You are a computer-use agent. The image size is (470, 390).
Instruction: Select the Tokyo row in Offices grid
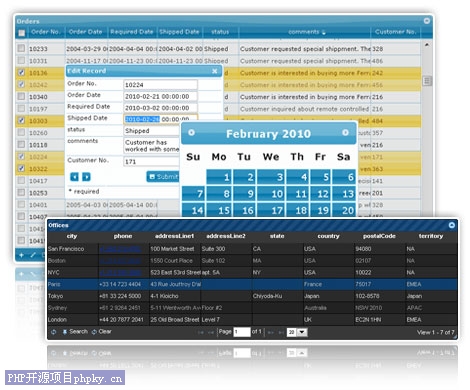point(252,296)
